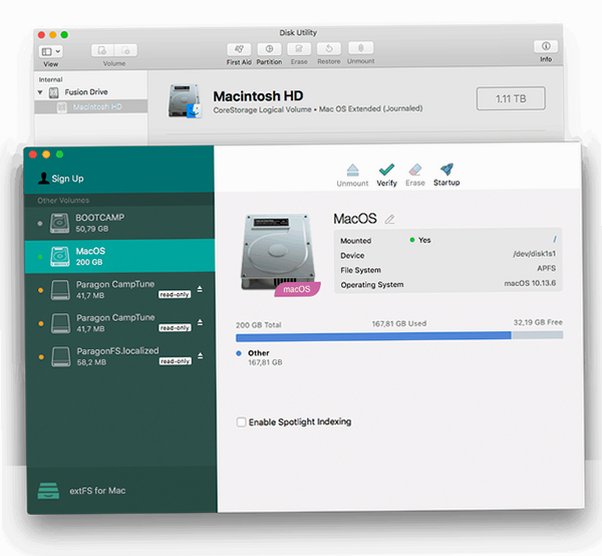The height and width of the screenshot is (556, 602).
Task: Click Erase icon in Disk Utility toolbar
Action: click(299, 49)
